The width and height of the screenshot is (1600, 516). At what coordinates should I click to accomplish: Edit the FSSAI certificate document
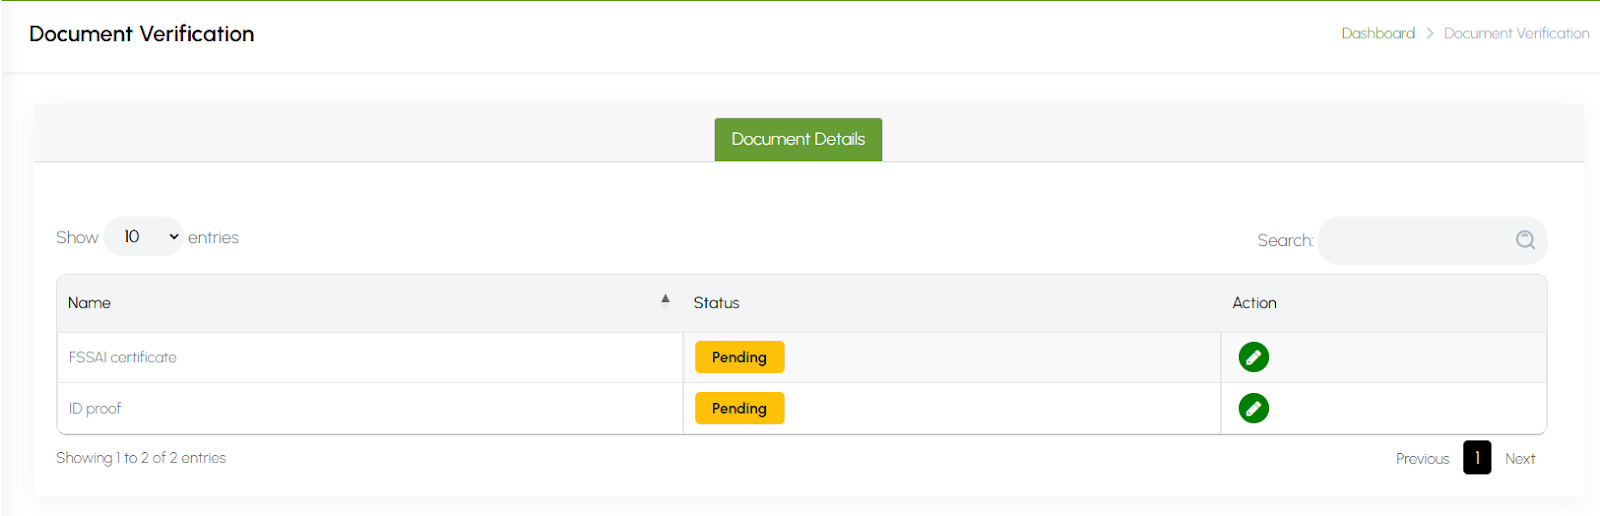[1253, 357]
